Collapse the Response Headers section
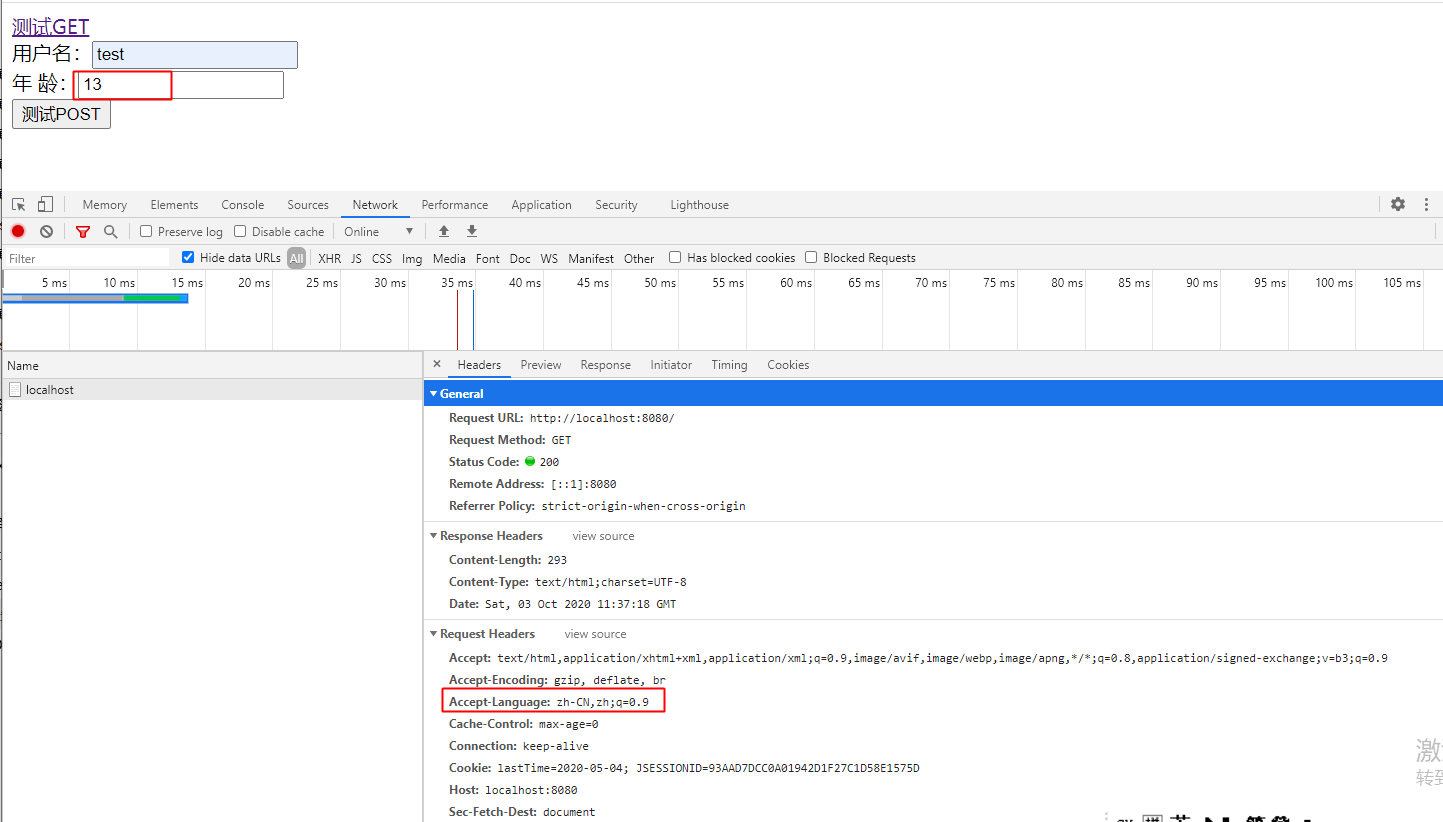The width and height of the screenshot is (1443, 822). 433,536
